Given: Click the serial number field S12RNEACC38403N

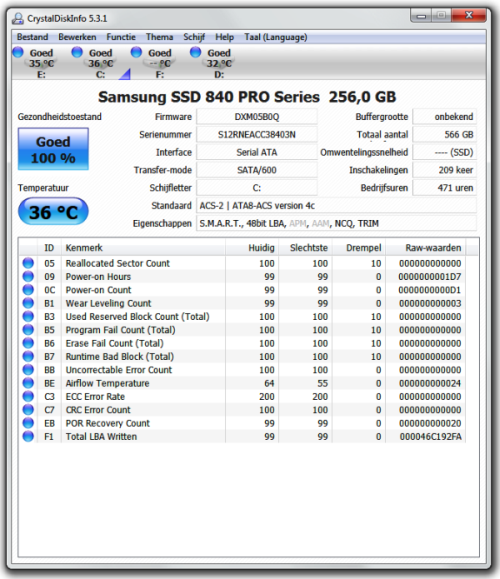Looking at the screenshot, I should pyautogui.click(x=257, y=134).
